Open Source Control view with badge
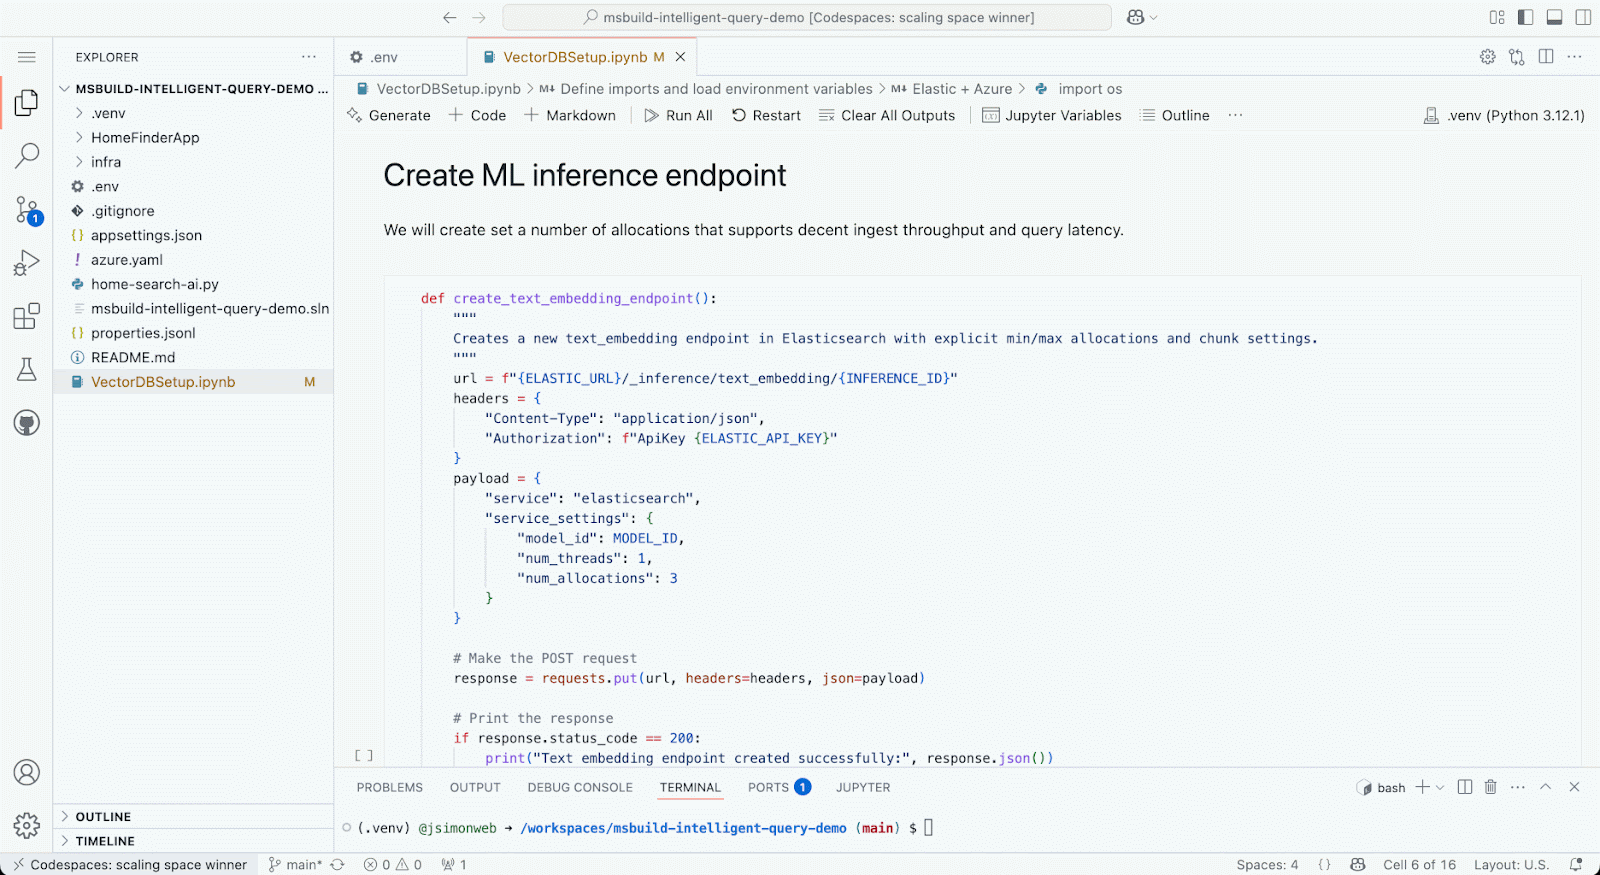Screen dimensions: 1600x875 pyautogui.click(x=27, y=210)
